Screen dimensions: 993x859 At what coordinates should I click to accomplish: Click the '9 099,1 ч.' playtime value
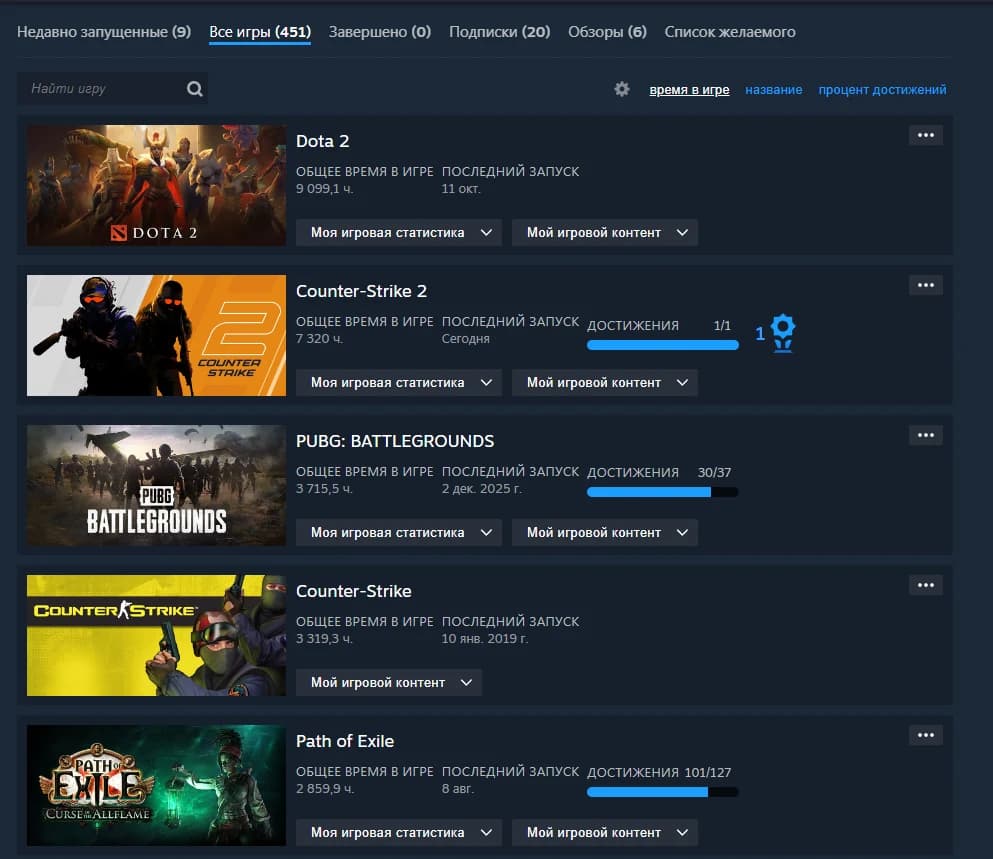(324, 189)
